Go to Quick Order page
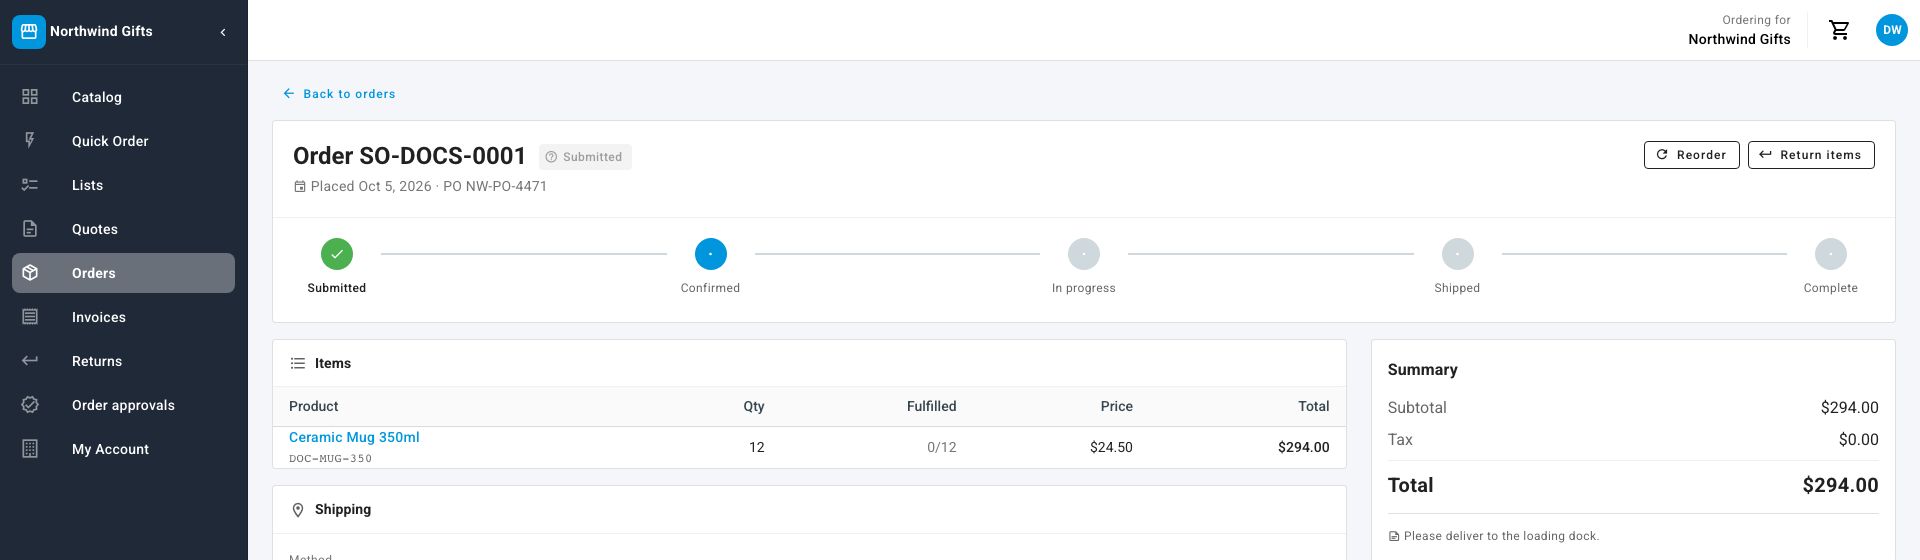This screenshot has width=1920, height=560. coord(123,141)
